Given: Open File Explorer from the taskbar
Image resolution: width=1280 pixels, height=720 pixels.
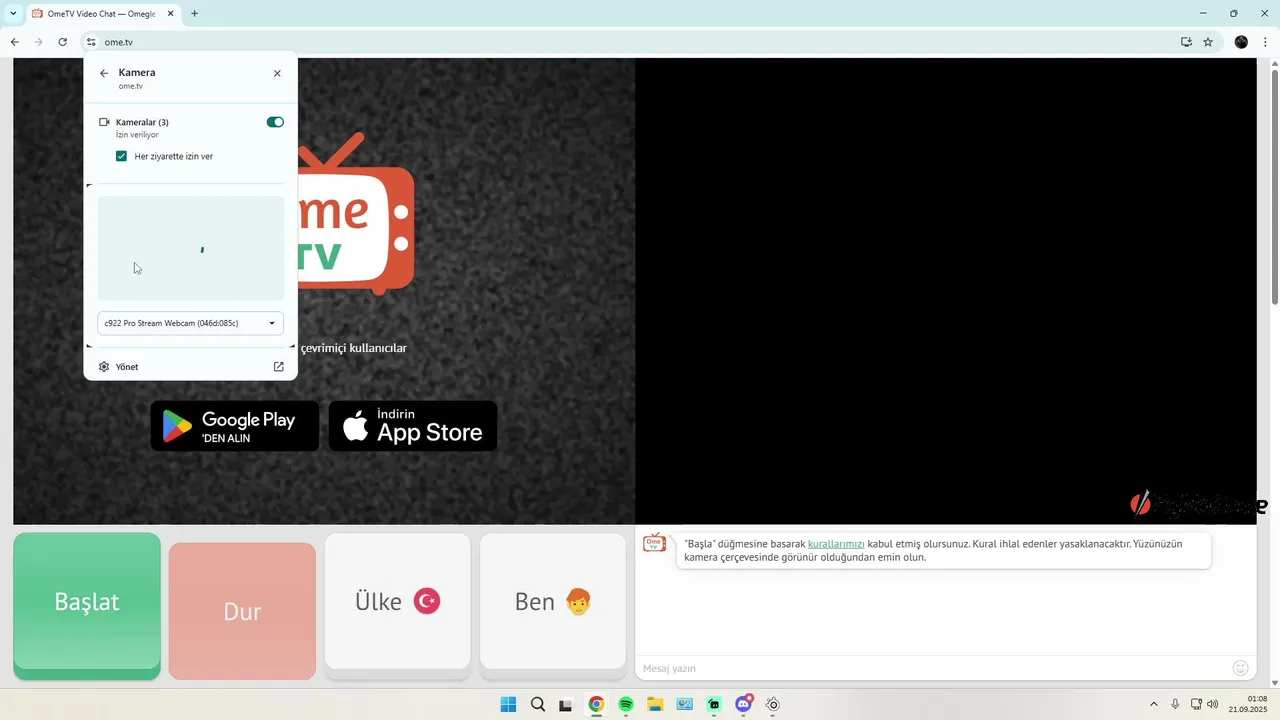Looking at the screenshot, I should (x=655, y=704).
